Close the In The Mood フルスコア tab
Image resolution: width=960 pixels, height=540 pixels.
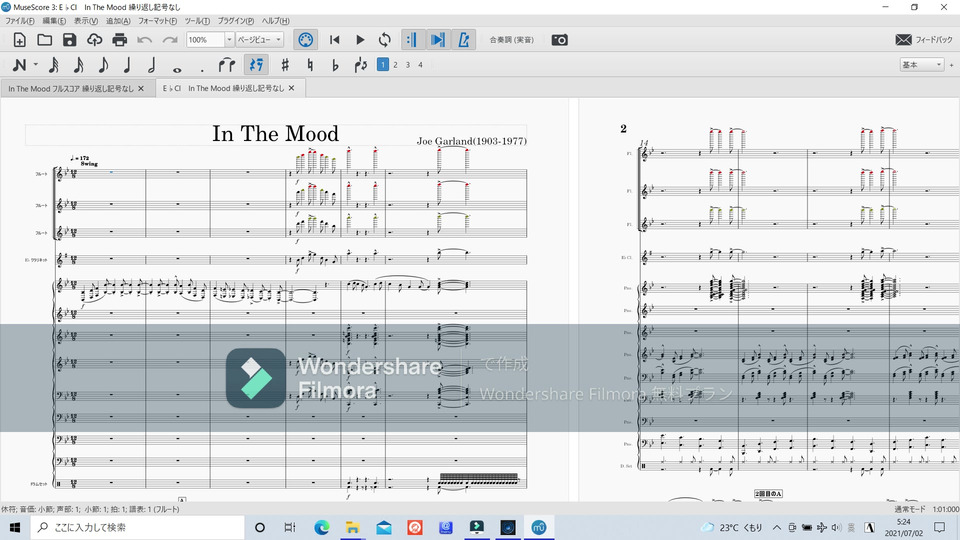(x=141, y=89)
